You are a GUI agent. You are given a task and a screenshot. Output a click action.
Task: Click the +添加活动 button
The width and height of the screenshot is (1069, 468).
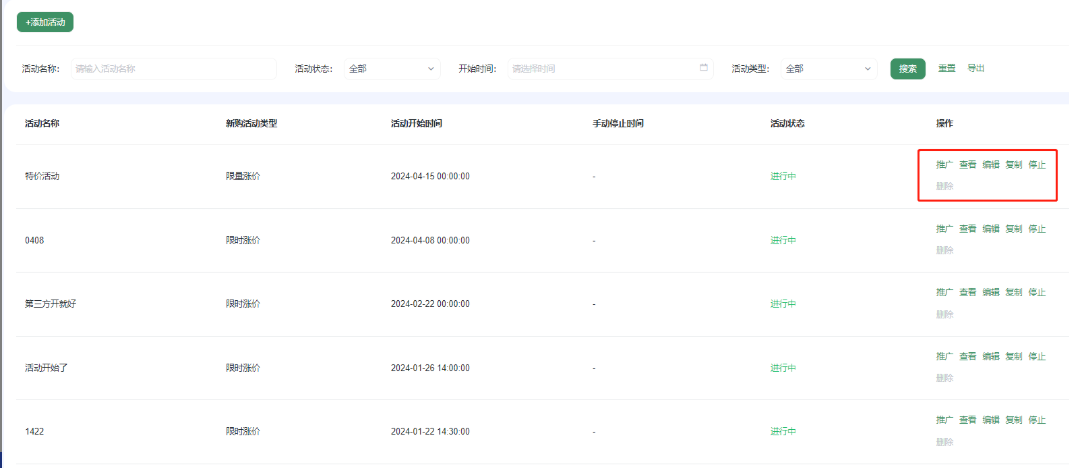(45, 21)
